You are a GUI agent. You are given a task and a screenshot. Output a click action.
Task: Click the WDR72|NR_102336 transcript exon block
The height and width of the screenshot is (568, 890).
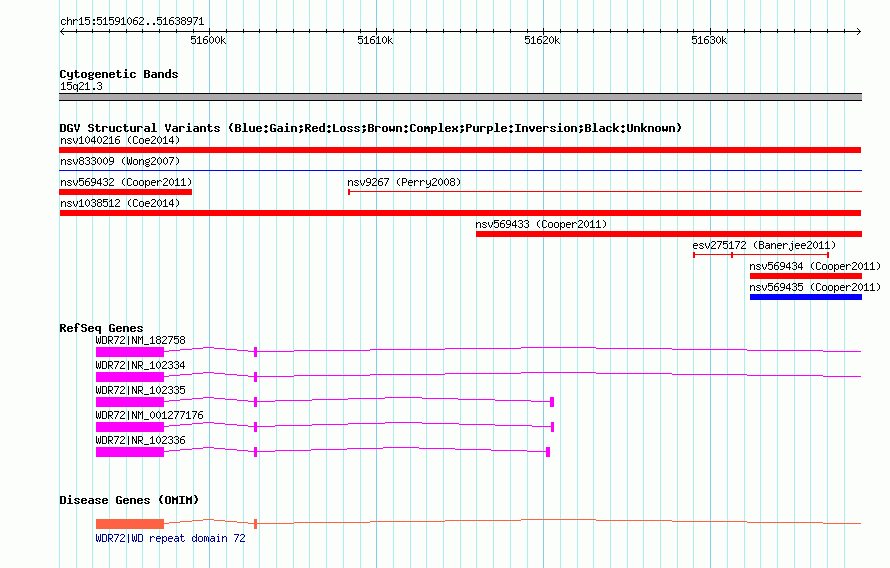(x=129, y=452)
